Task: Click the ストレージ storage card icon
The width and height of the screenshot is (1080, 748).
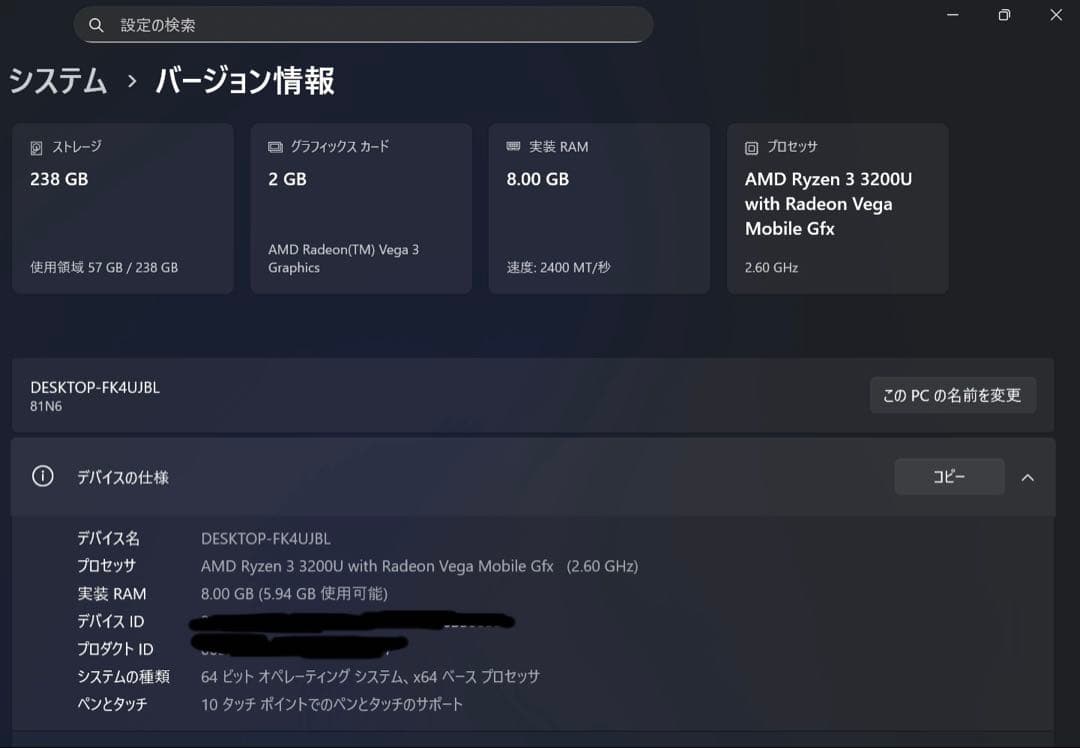Action: (x=37, y=146)
